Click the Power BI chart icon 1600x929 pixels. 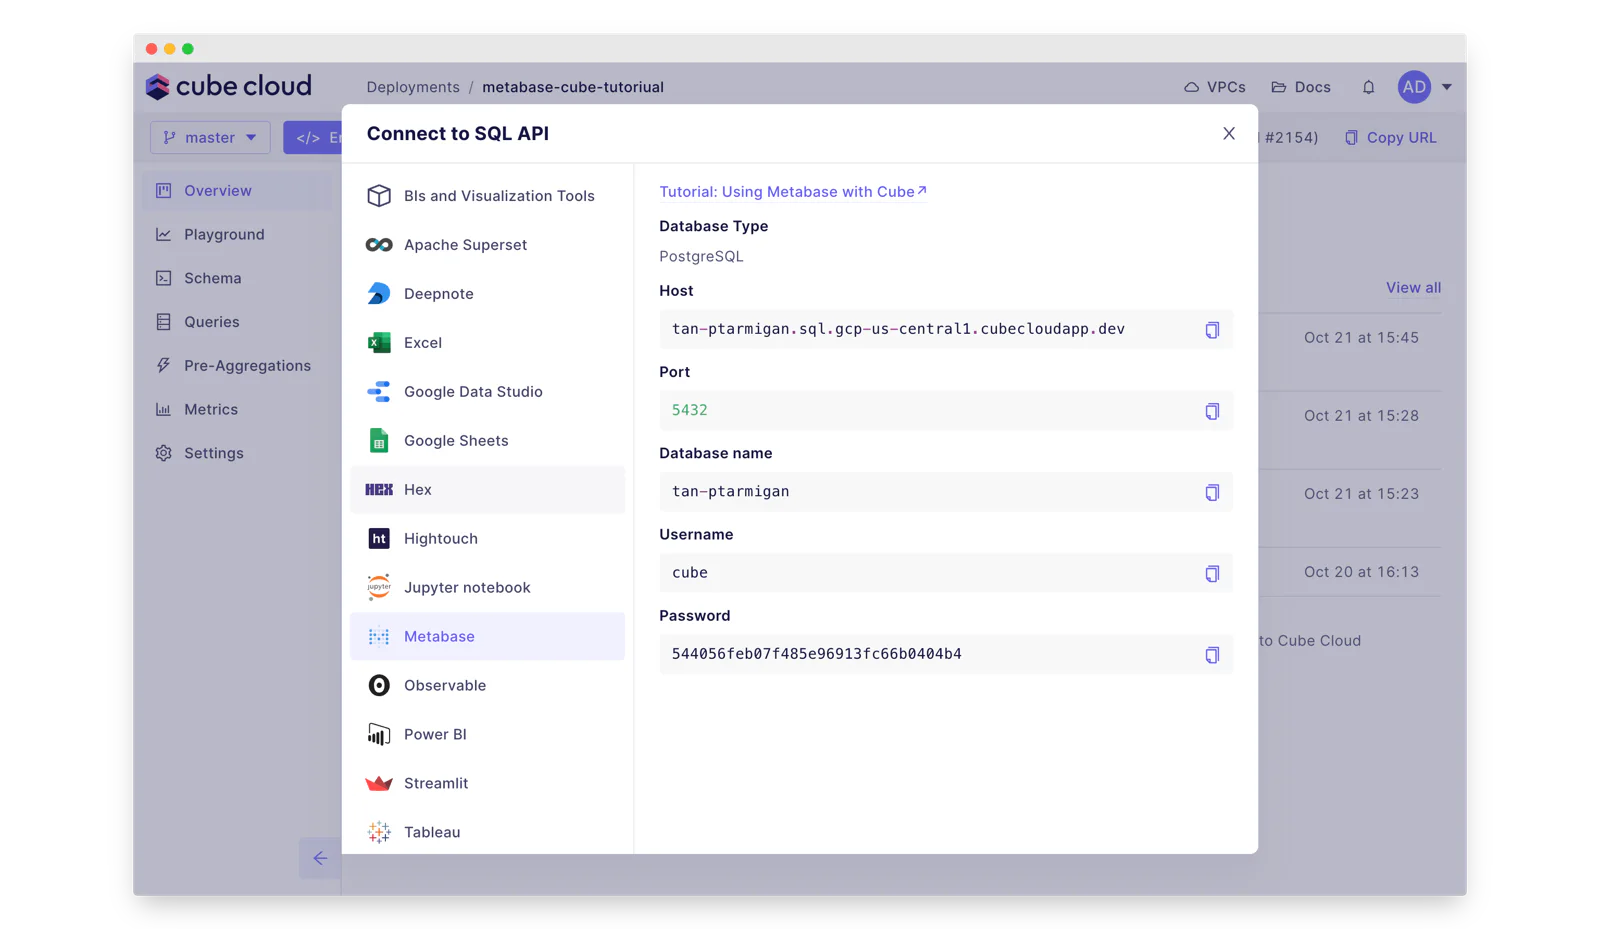(x=379, y=734)
